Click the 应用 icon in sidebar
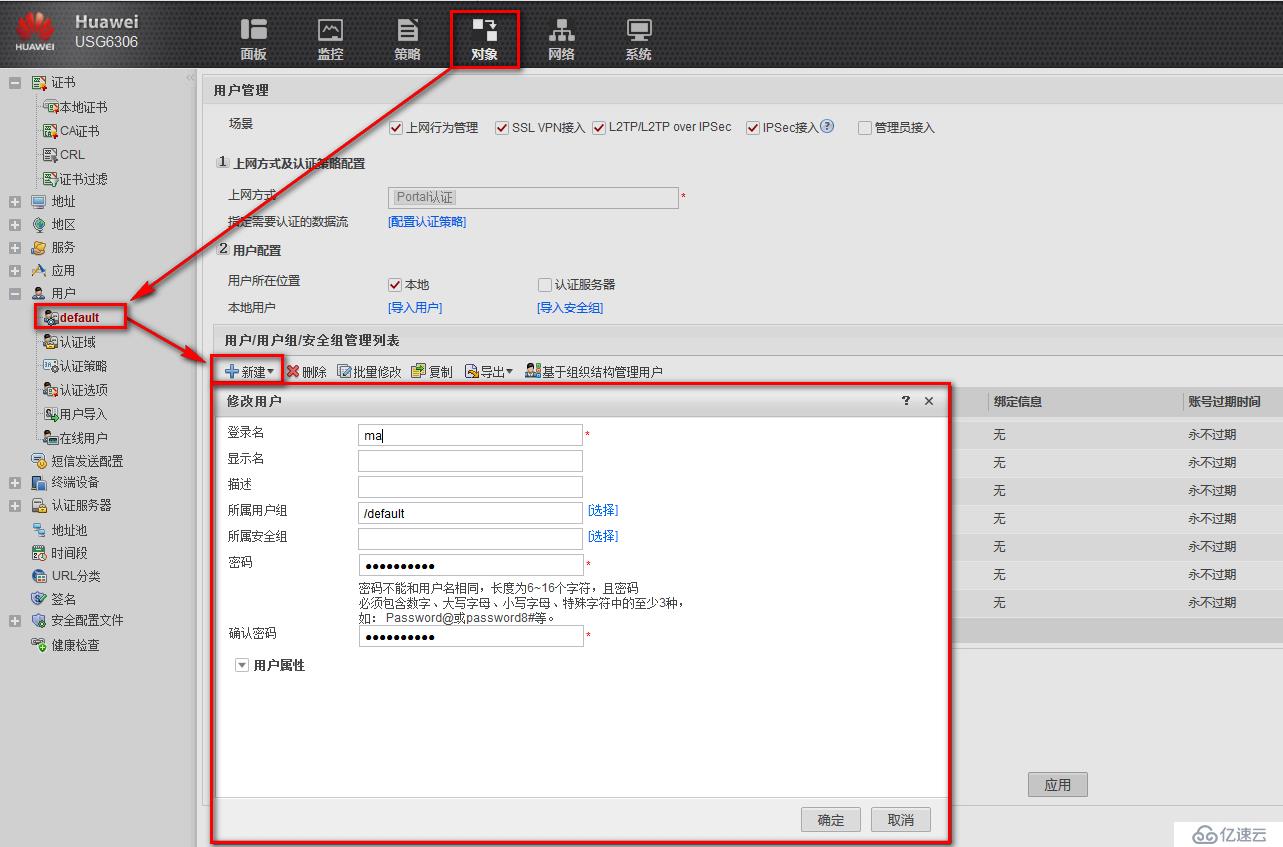 point(39,271)
